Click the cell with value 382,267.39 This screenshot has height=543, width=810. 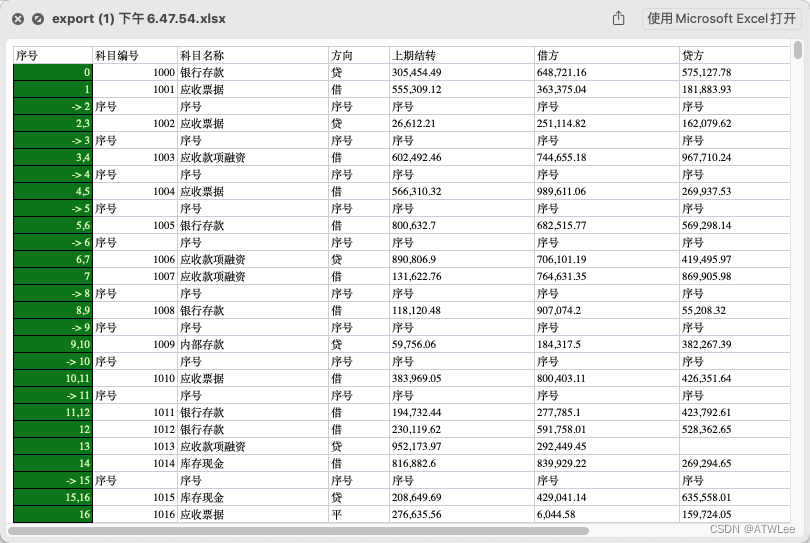[x=735, y=345]
